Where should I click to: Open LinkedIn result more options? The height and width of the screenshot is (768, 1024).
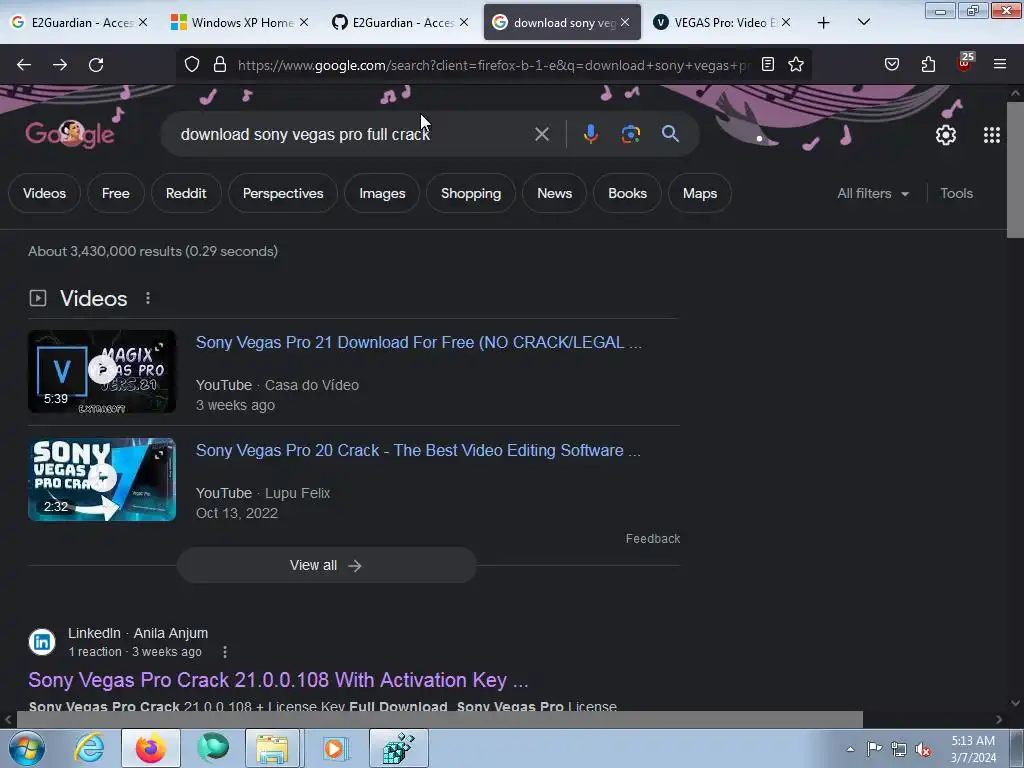225,652
